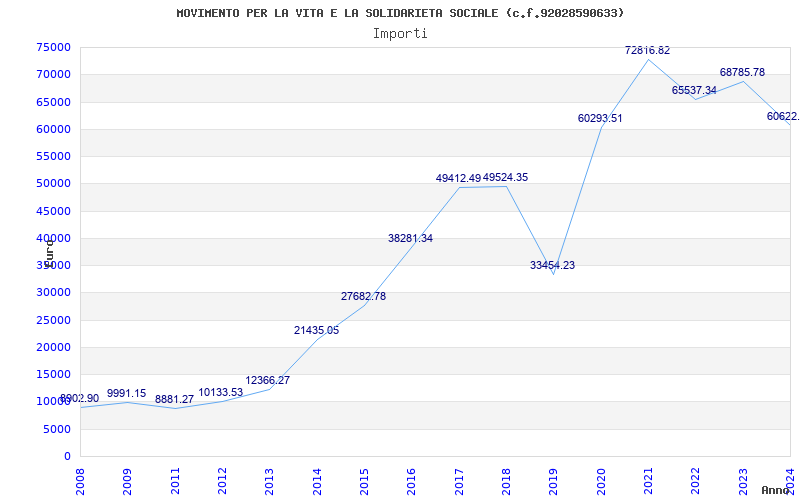Click the 30000 y-axis value
Screen dimensions: 800x500
click(x=54, y=293)
